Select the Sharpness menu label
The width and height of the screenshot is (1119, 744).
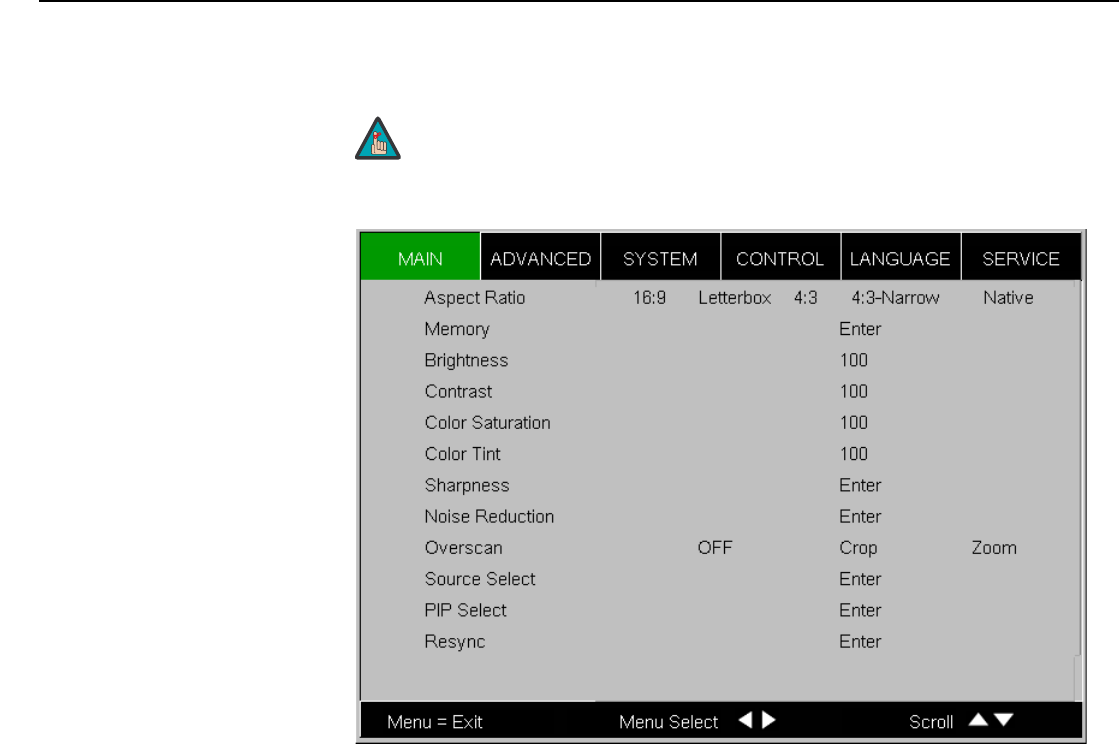(x=467, y=485)
